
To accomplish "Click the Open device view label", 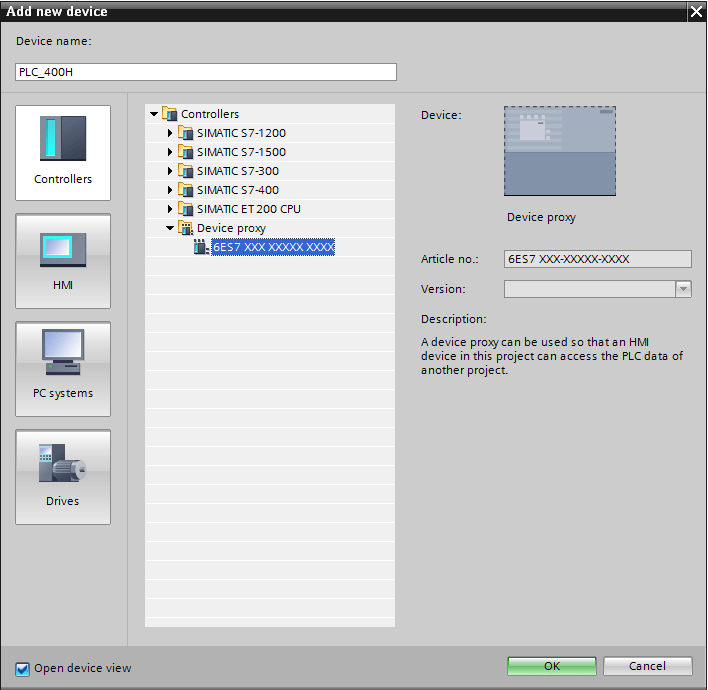I will click(x=83, y=668).
